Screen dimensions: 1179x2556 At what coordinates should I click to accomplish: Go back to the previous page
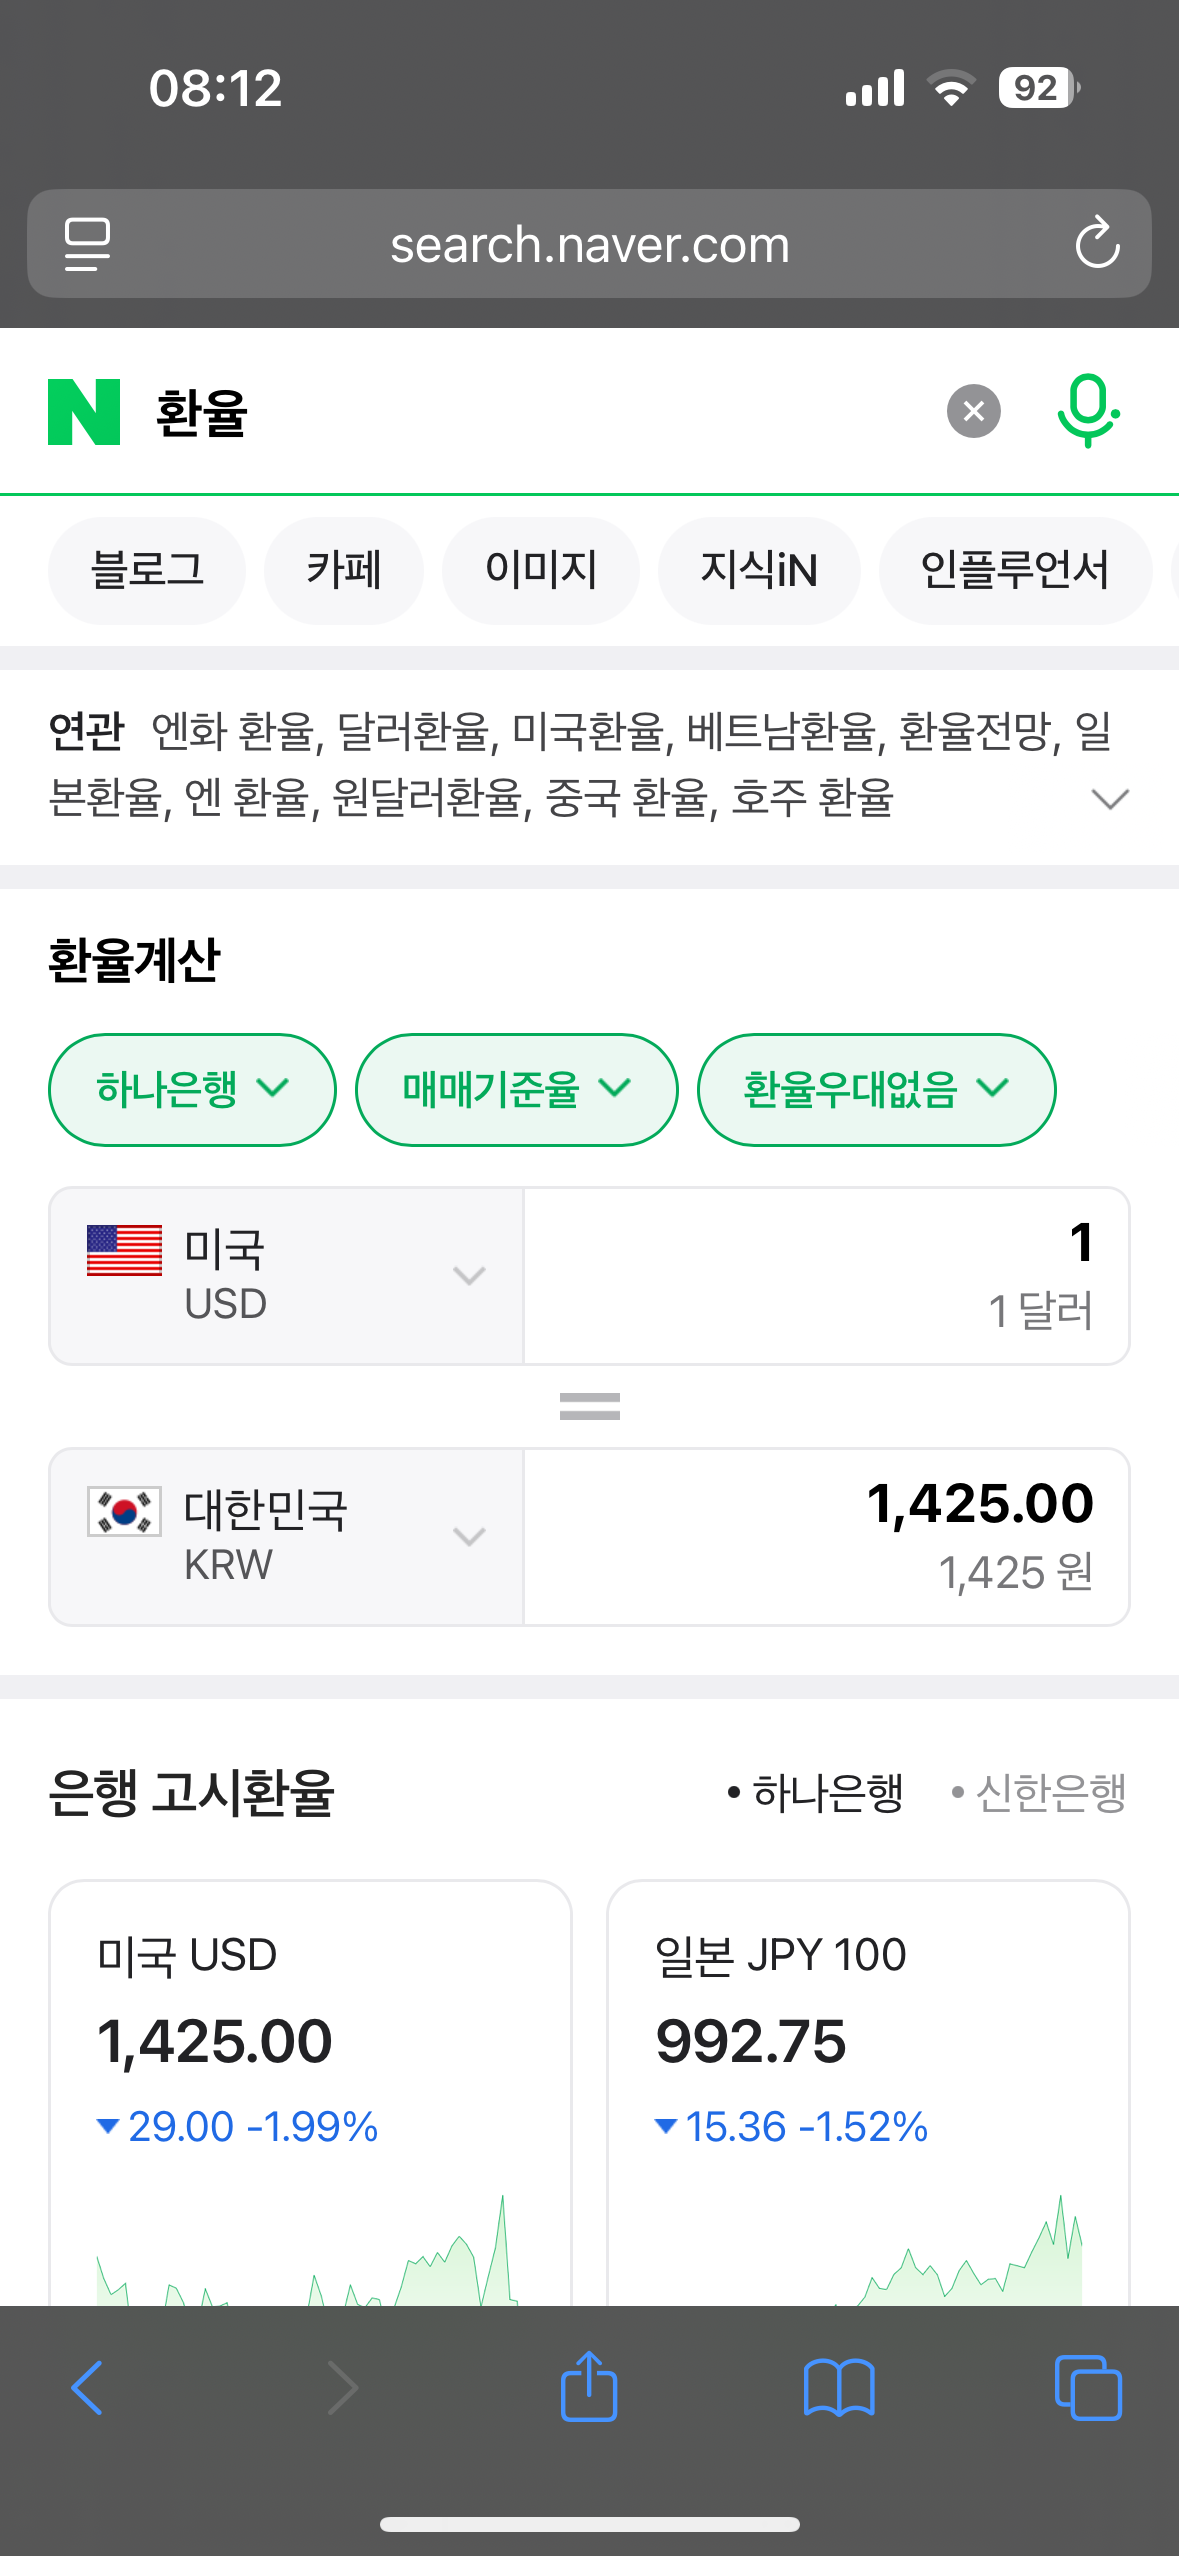[87, 2387]
